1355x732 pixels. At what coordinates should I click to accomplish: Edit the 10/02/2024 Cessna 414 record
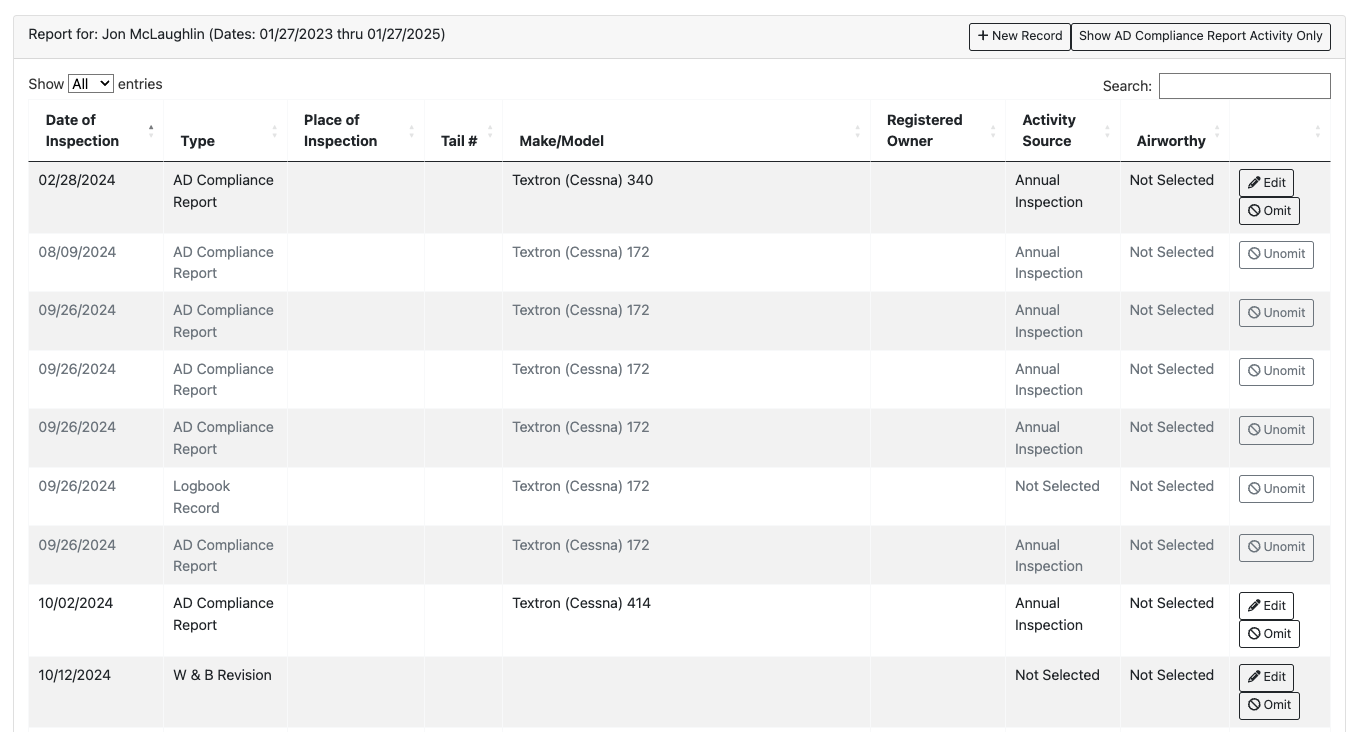click(x=1266, y=606)
